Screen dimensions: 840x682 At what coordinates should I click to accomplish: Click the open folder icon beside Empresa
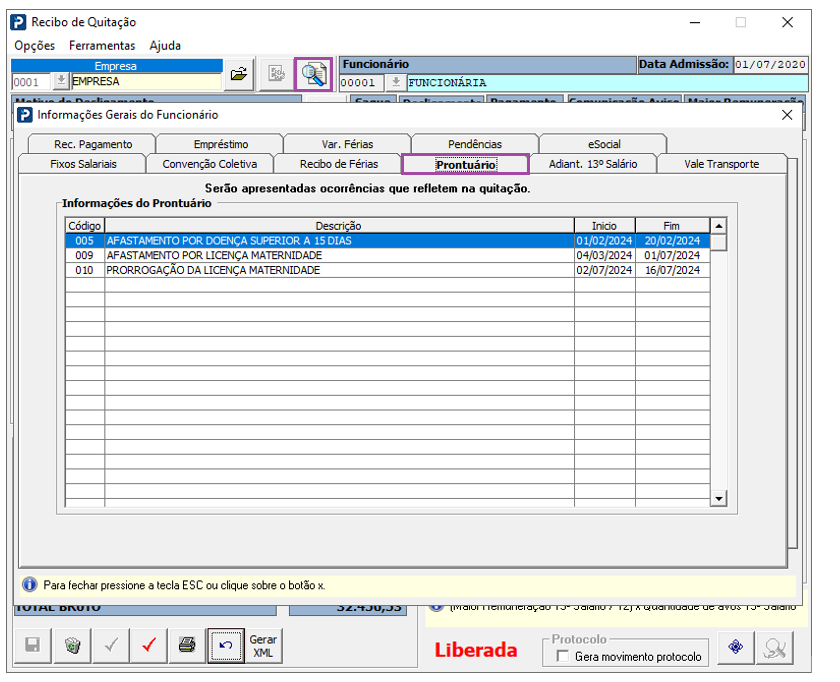[239, 73]
